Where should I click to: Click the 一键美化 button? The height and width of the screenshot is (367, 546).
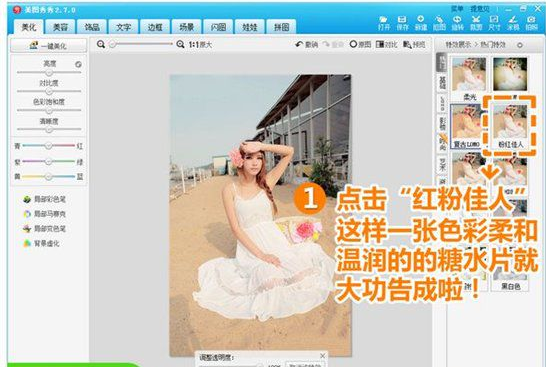[x=48, y=46]
